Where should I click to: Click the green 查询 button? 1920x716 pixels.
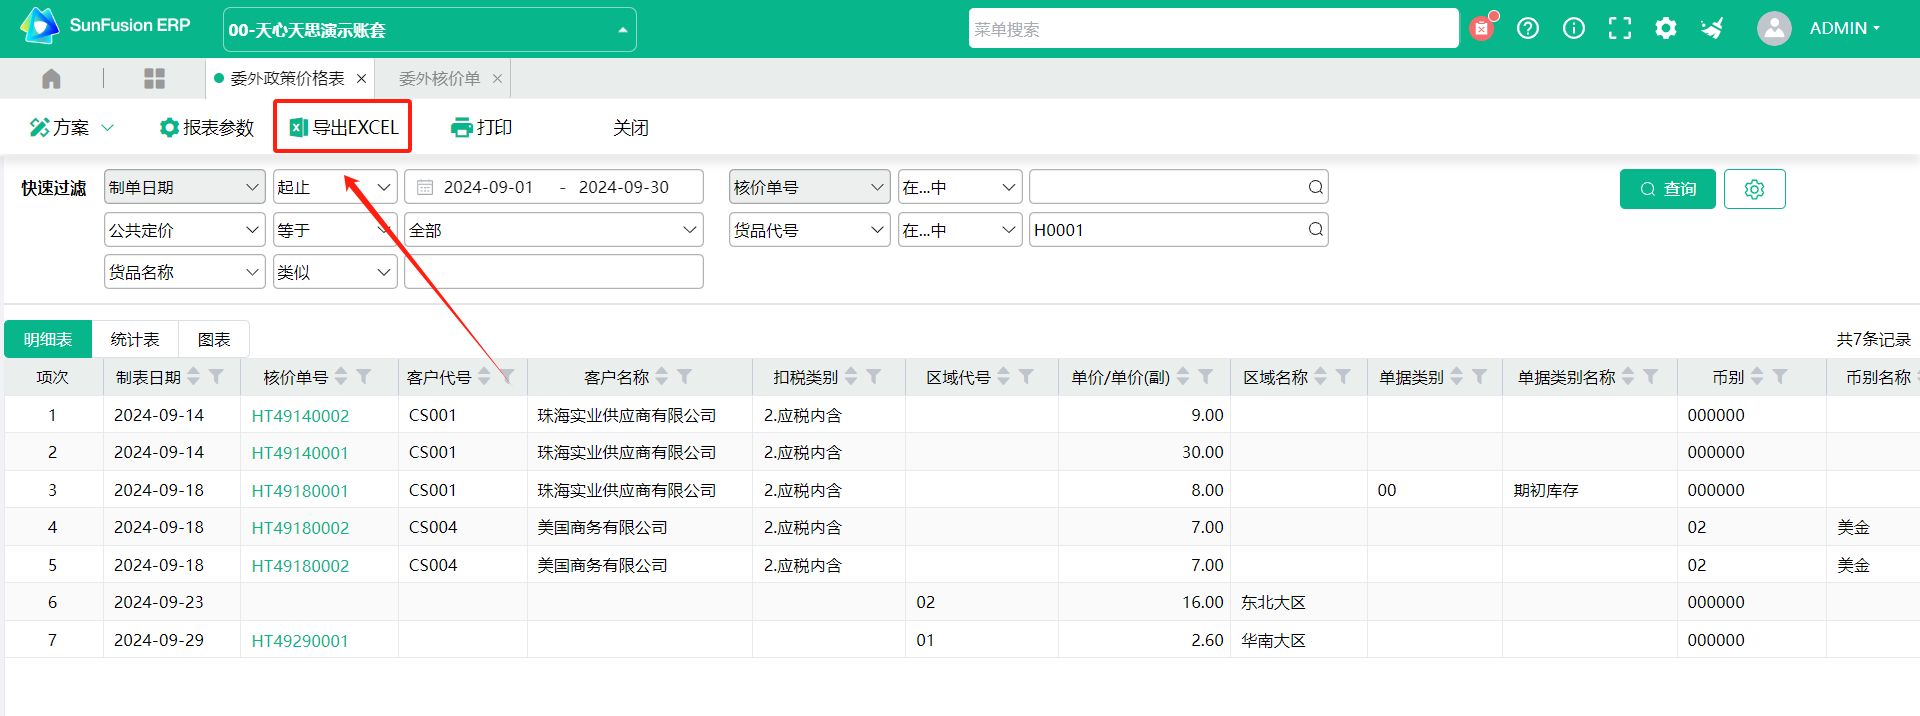point(1668,189)
